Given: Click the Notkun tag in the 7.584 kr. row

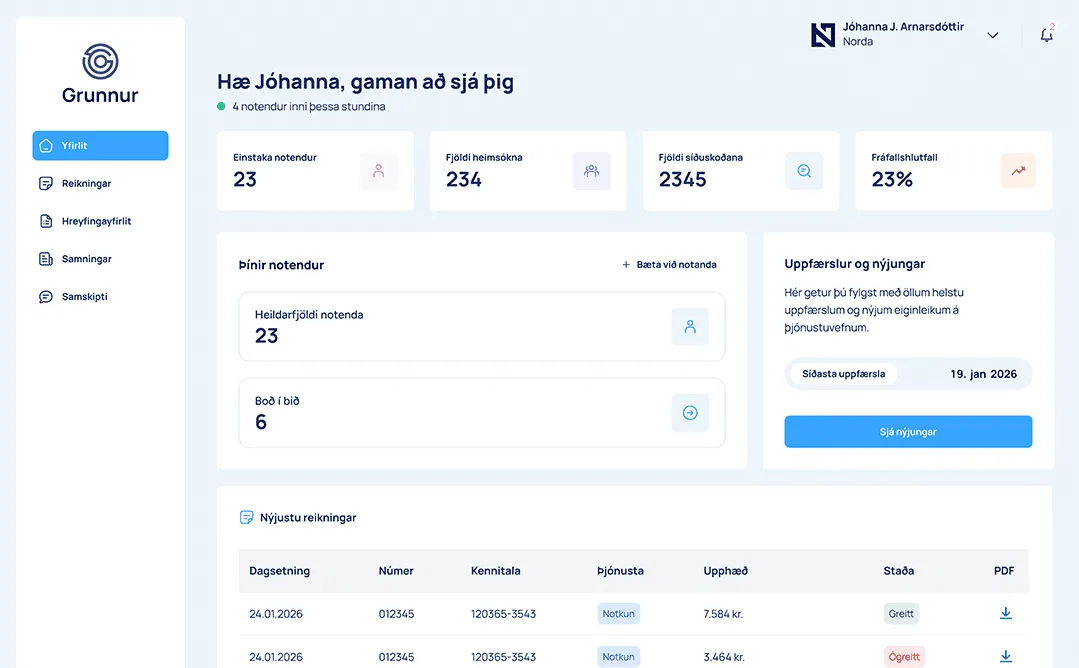Looking at the screenshot, I should click(x=619, y=614).
